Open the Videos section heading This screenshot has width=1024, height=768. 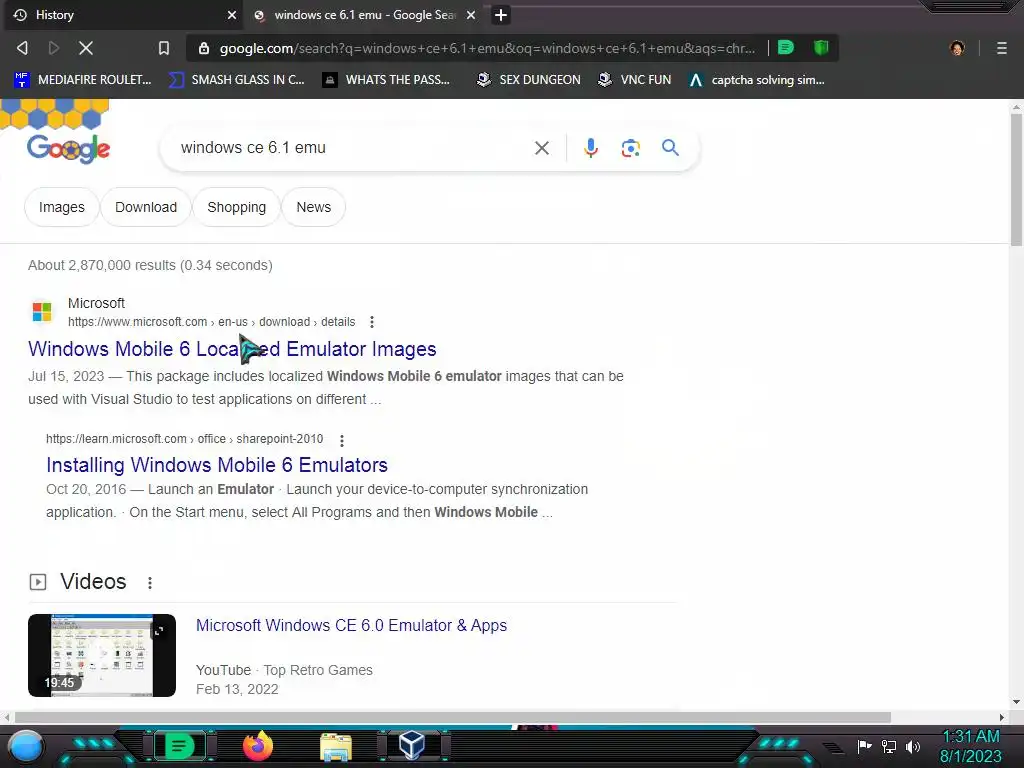pyautogui.click(x=93, y=581)
